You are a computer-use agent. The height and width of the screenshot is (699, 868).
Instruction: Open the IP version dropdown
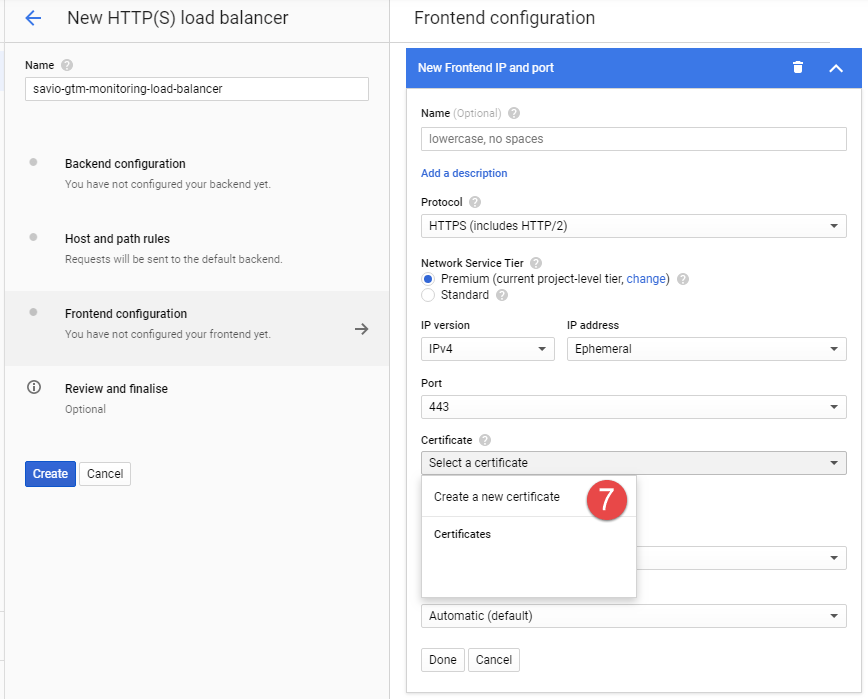pyautogui.click(x=487, y=349)
